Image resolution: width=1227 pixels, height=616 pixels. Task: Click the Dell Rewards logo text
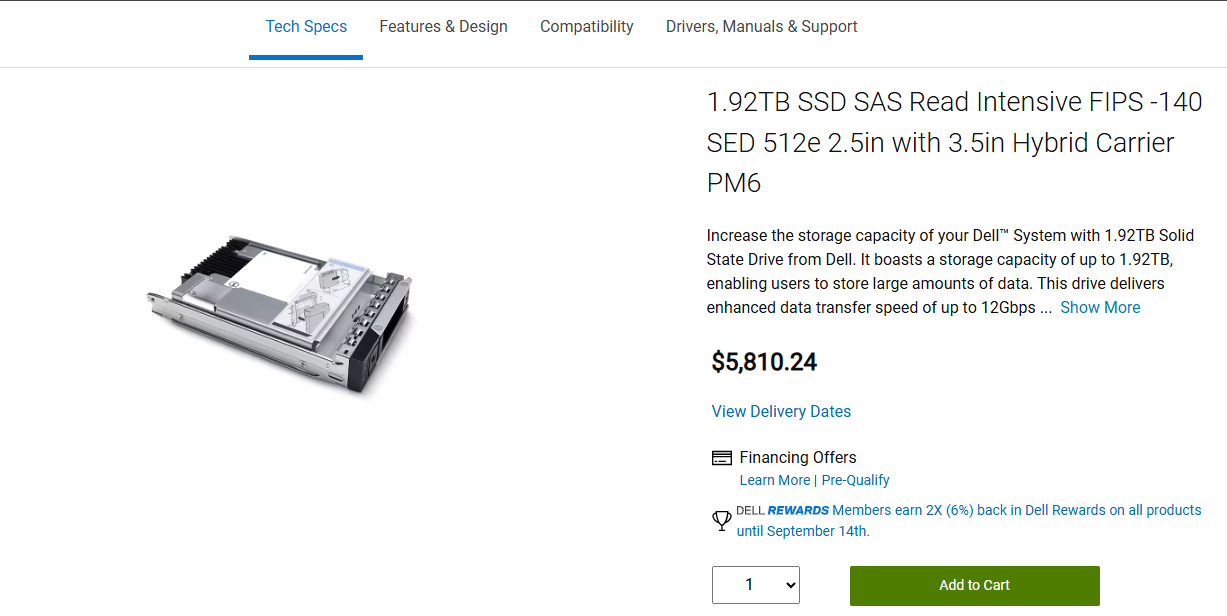783,510
